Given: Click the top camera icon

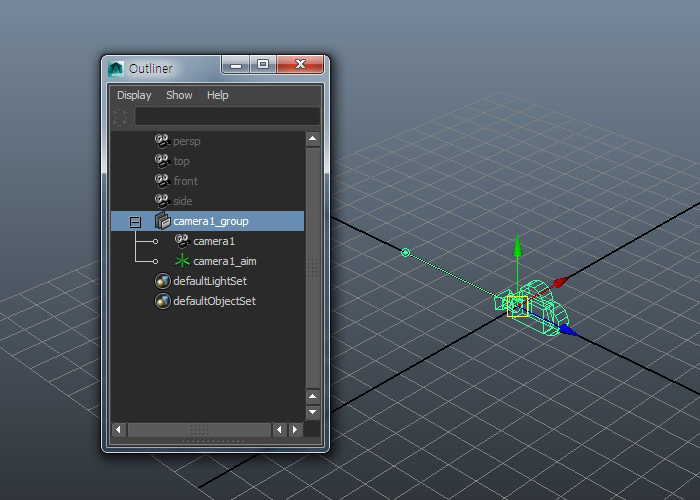Looking at the screenshot, I should point(162,161).
